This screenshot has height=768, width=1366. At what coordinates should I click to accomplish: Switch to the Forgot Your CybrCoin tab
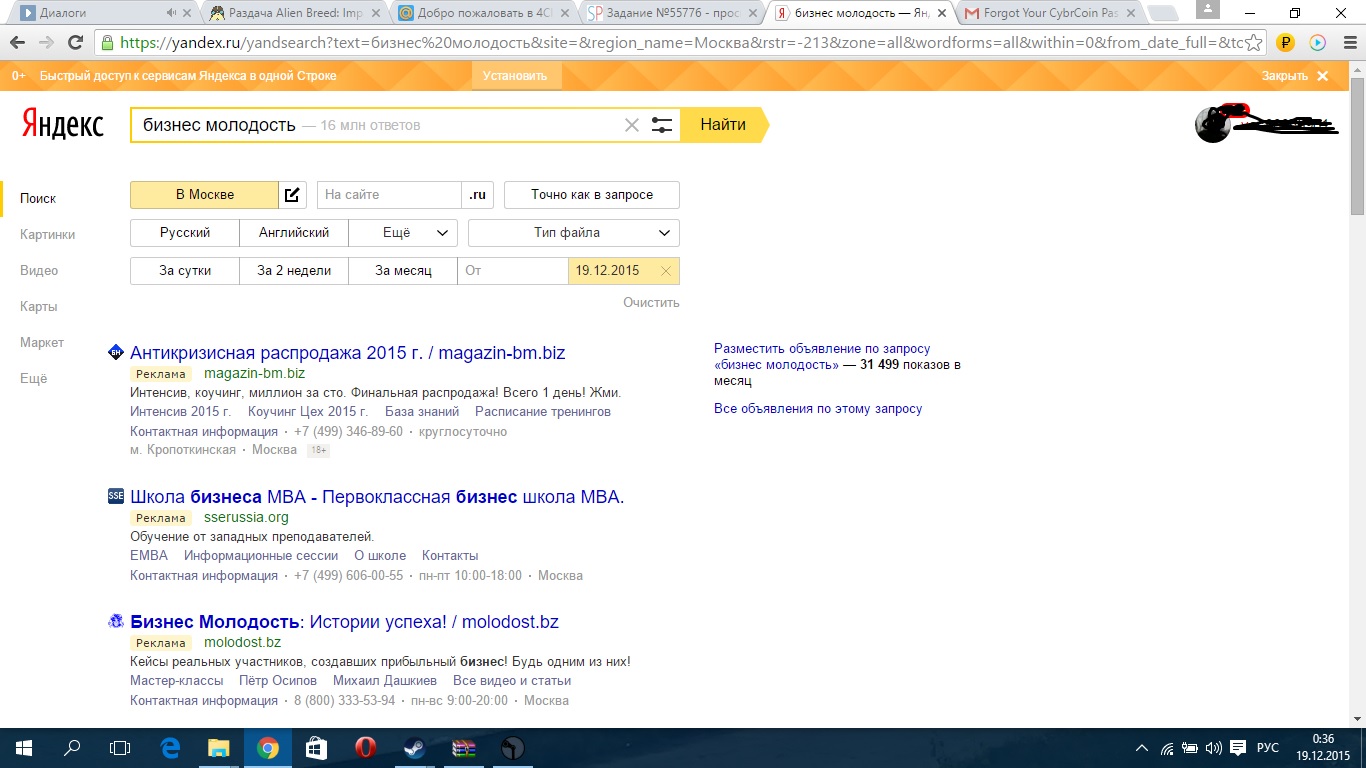coord(1048,13)
